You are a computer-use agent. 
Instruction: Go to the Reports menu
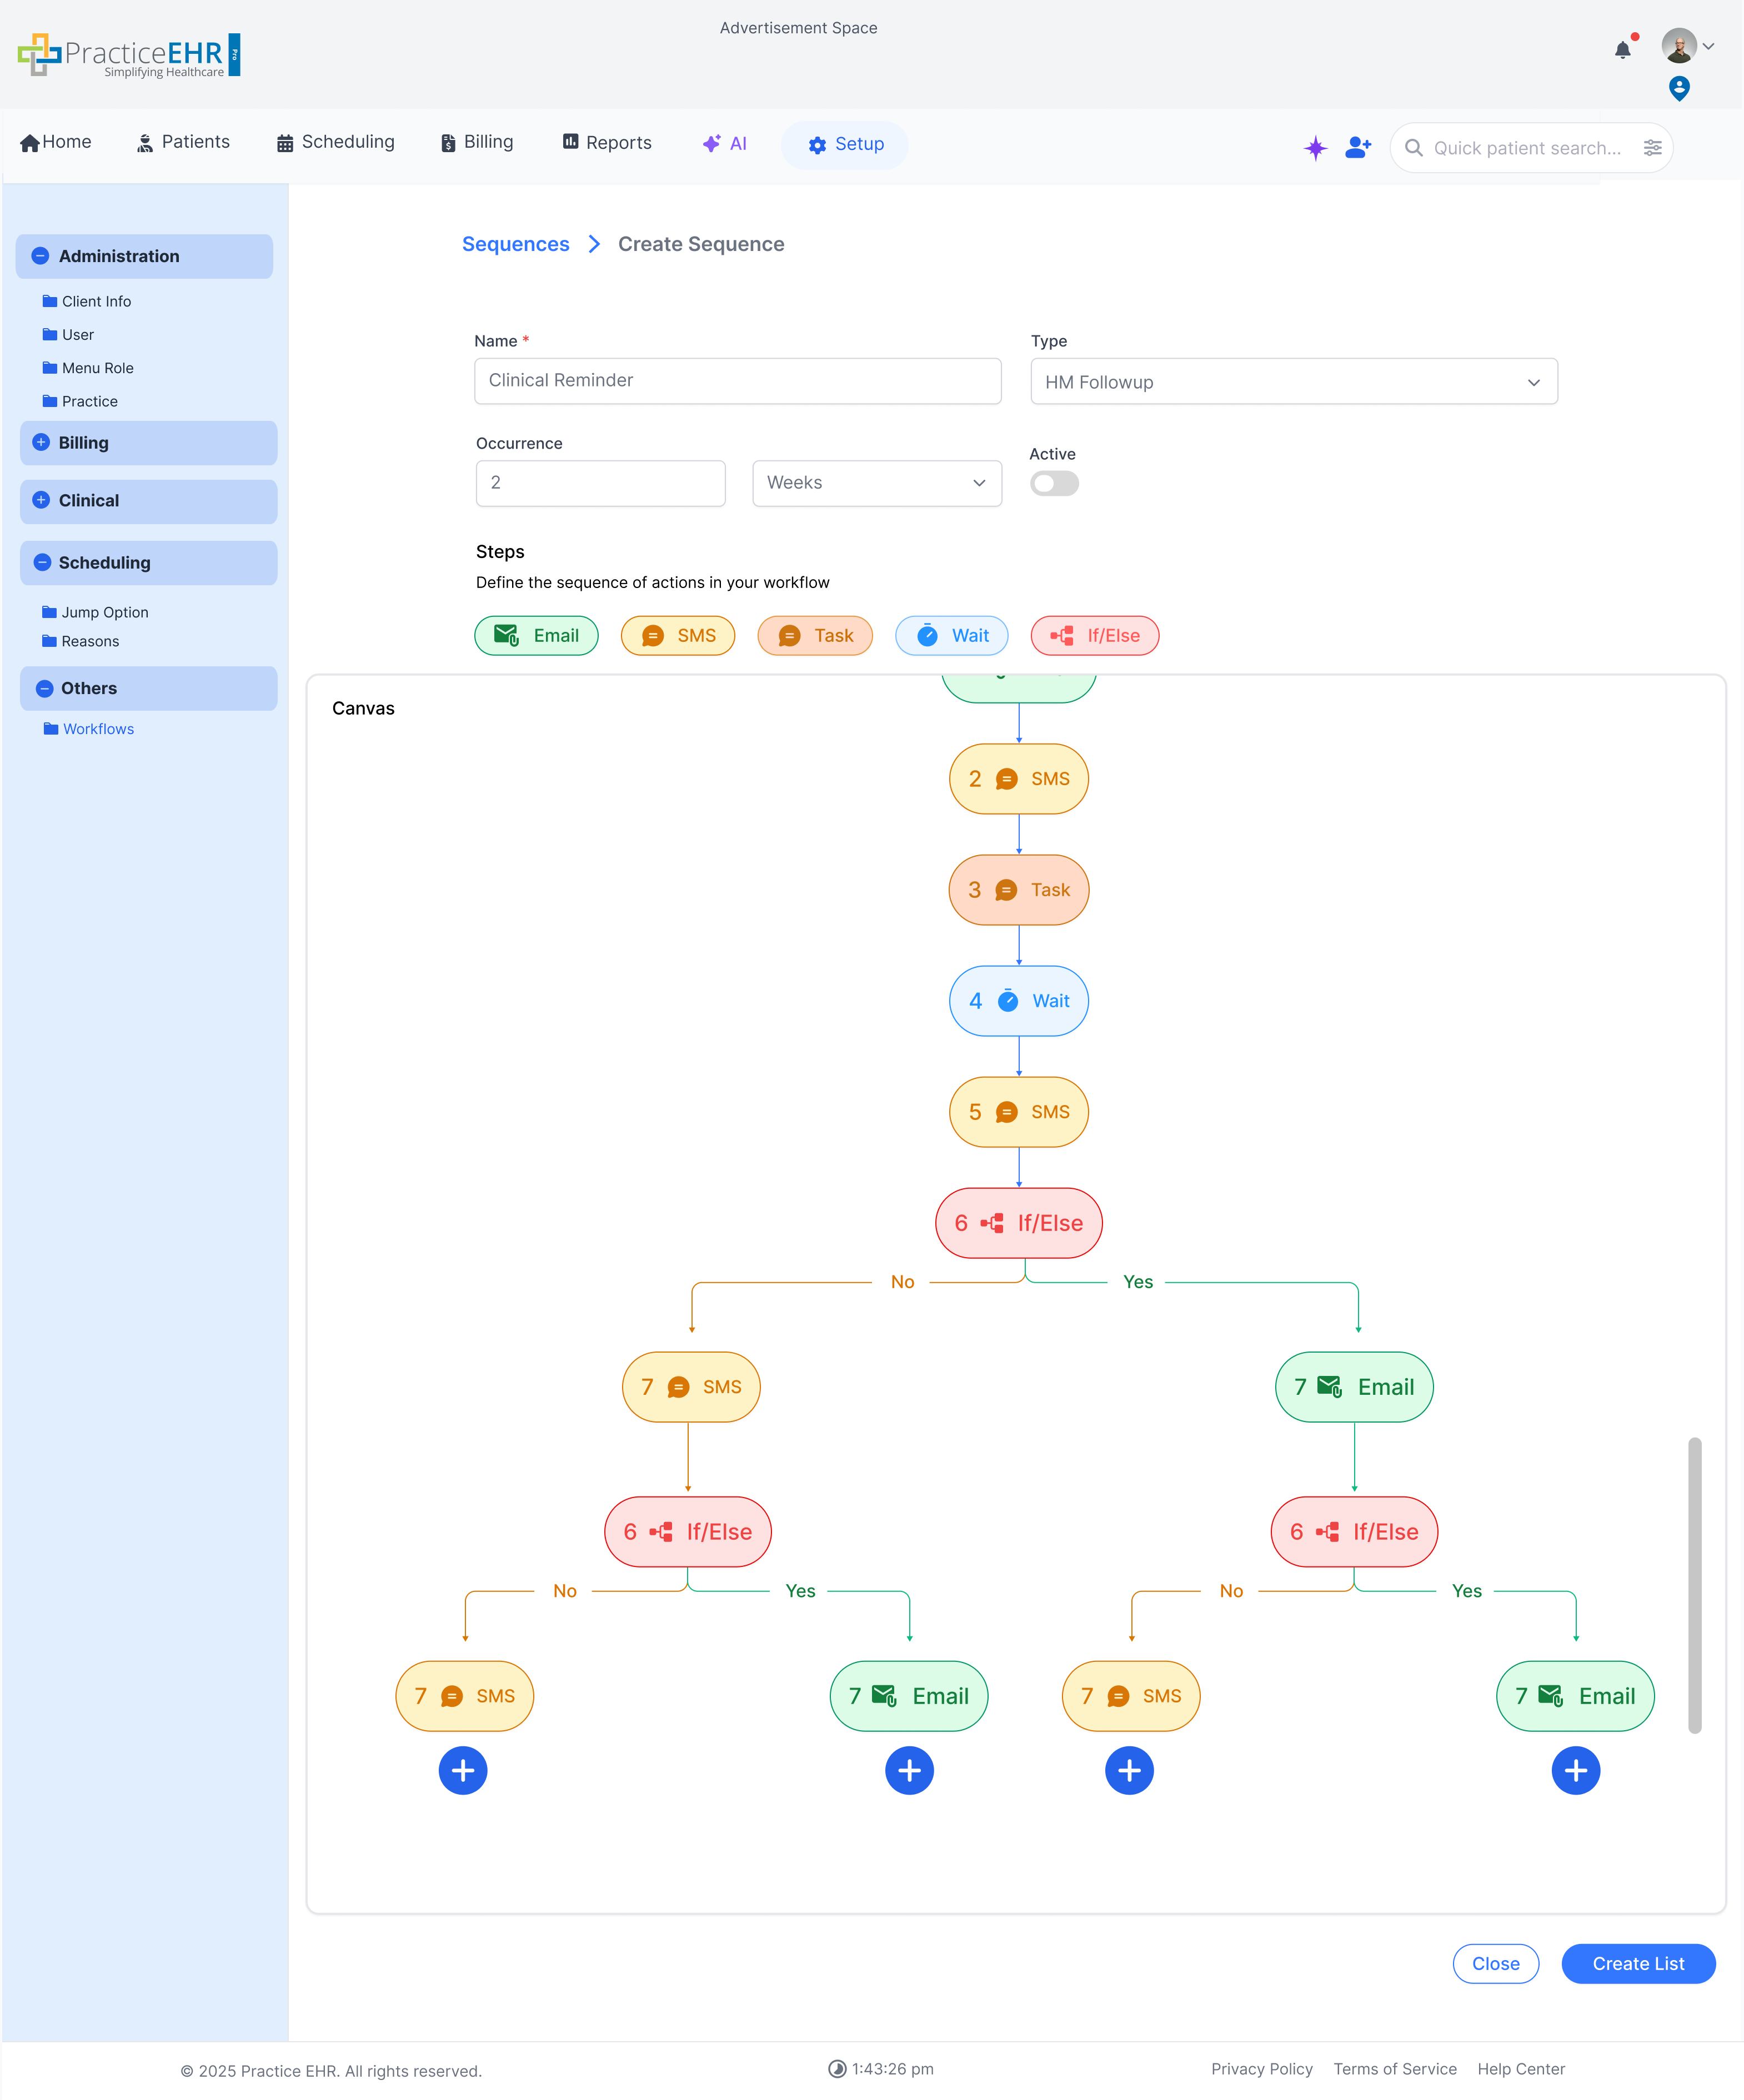click(606, 142)
